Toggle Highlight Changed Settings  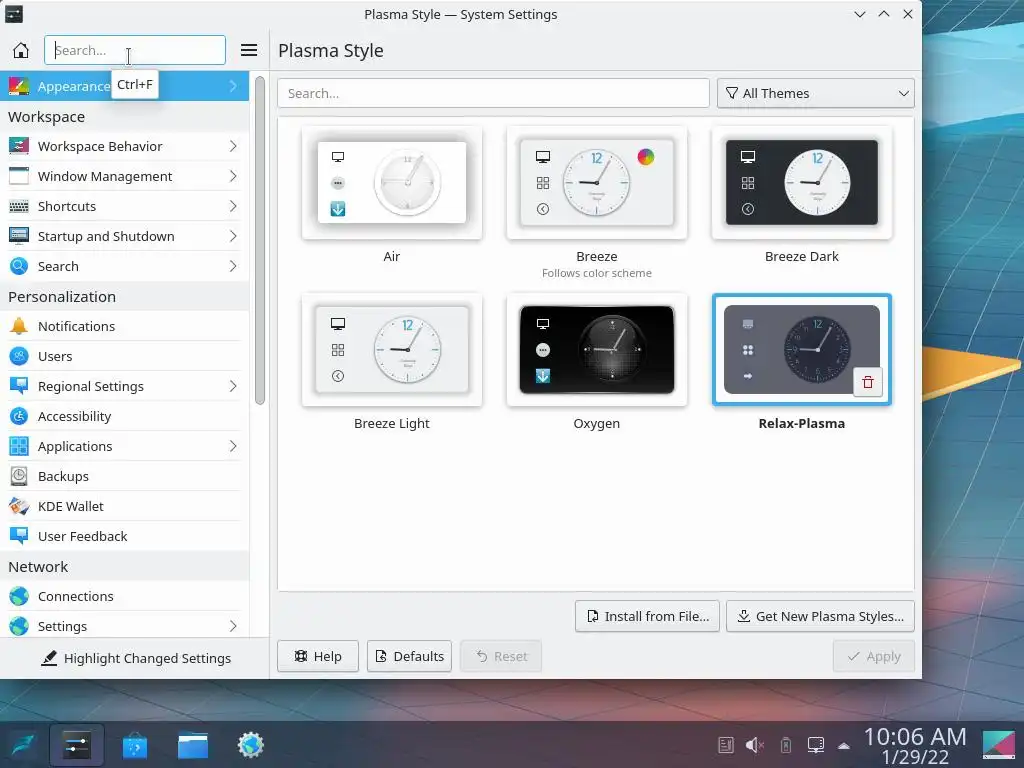click(x=135, y=658)
